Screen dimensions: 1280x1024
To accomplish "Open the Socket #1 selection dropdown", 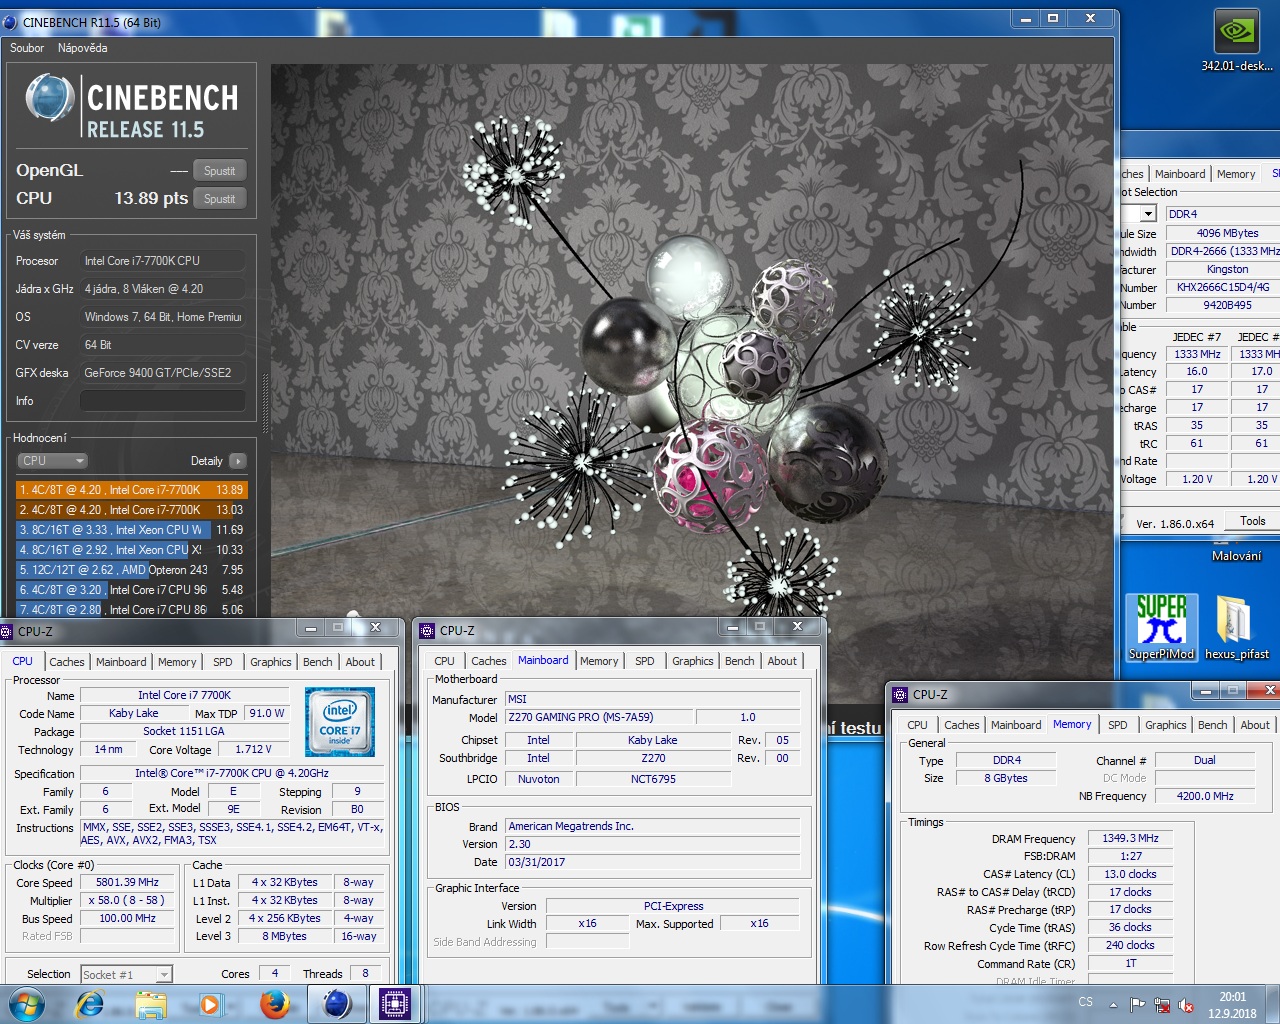I will (126, 974).
